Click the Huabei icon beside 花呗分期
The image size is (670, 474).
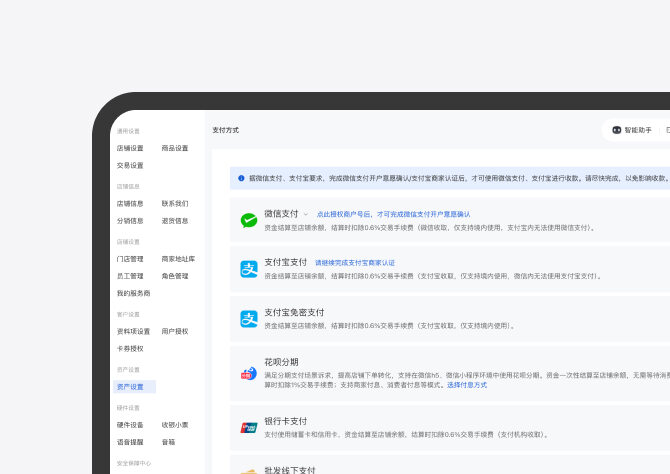[249, 374]
